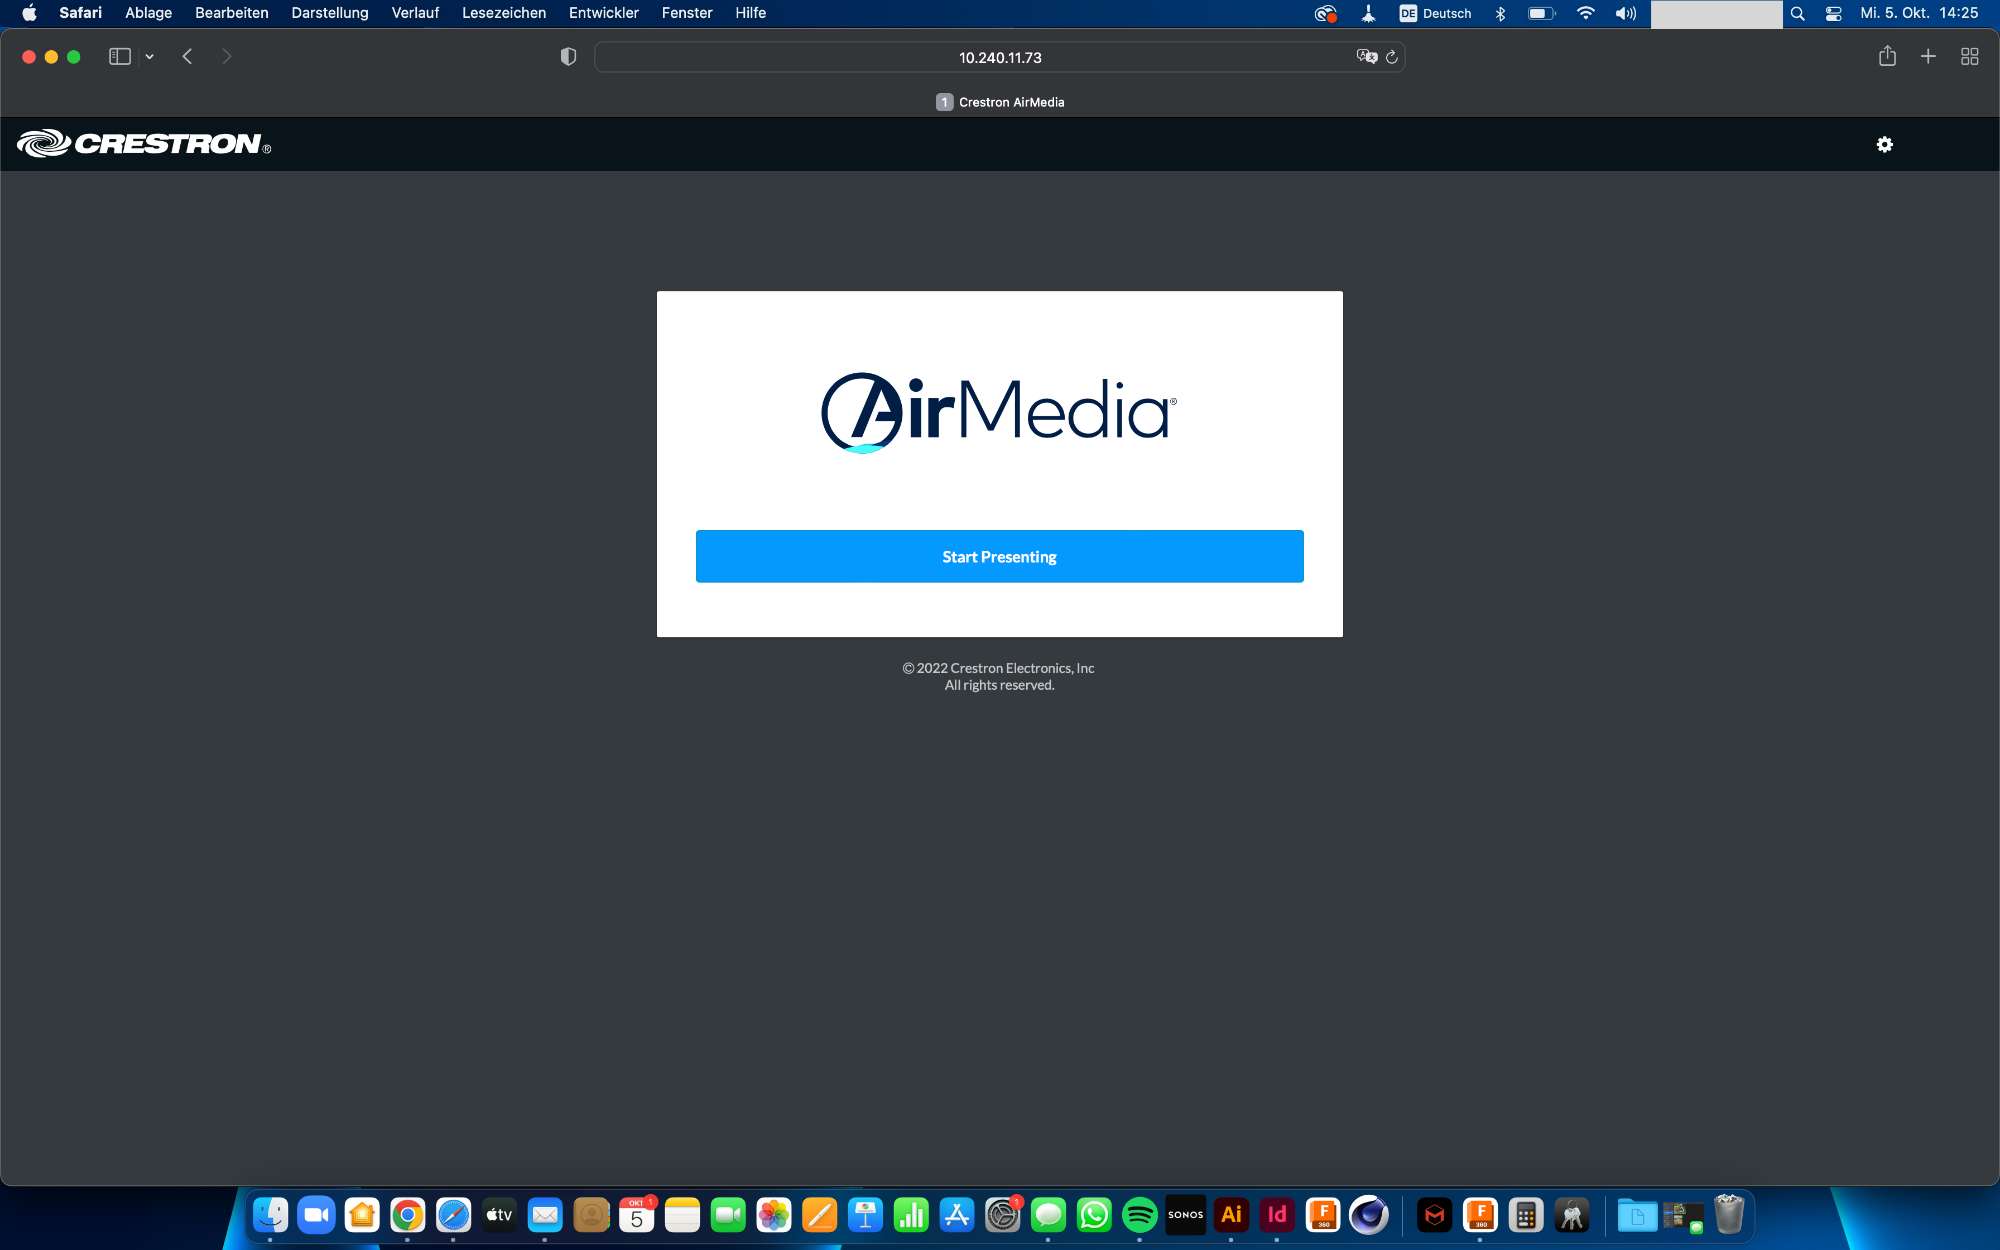
Task: Select the Crestron AirMedia tab
Action: [x=999, y=102]
